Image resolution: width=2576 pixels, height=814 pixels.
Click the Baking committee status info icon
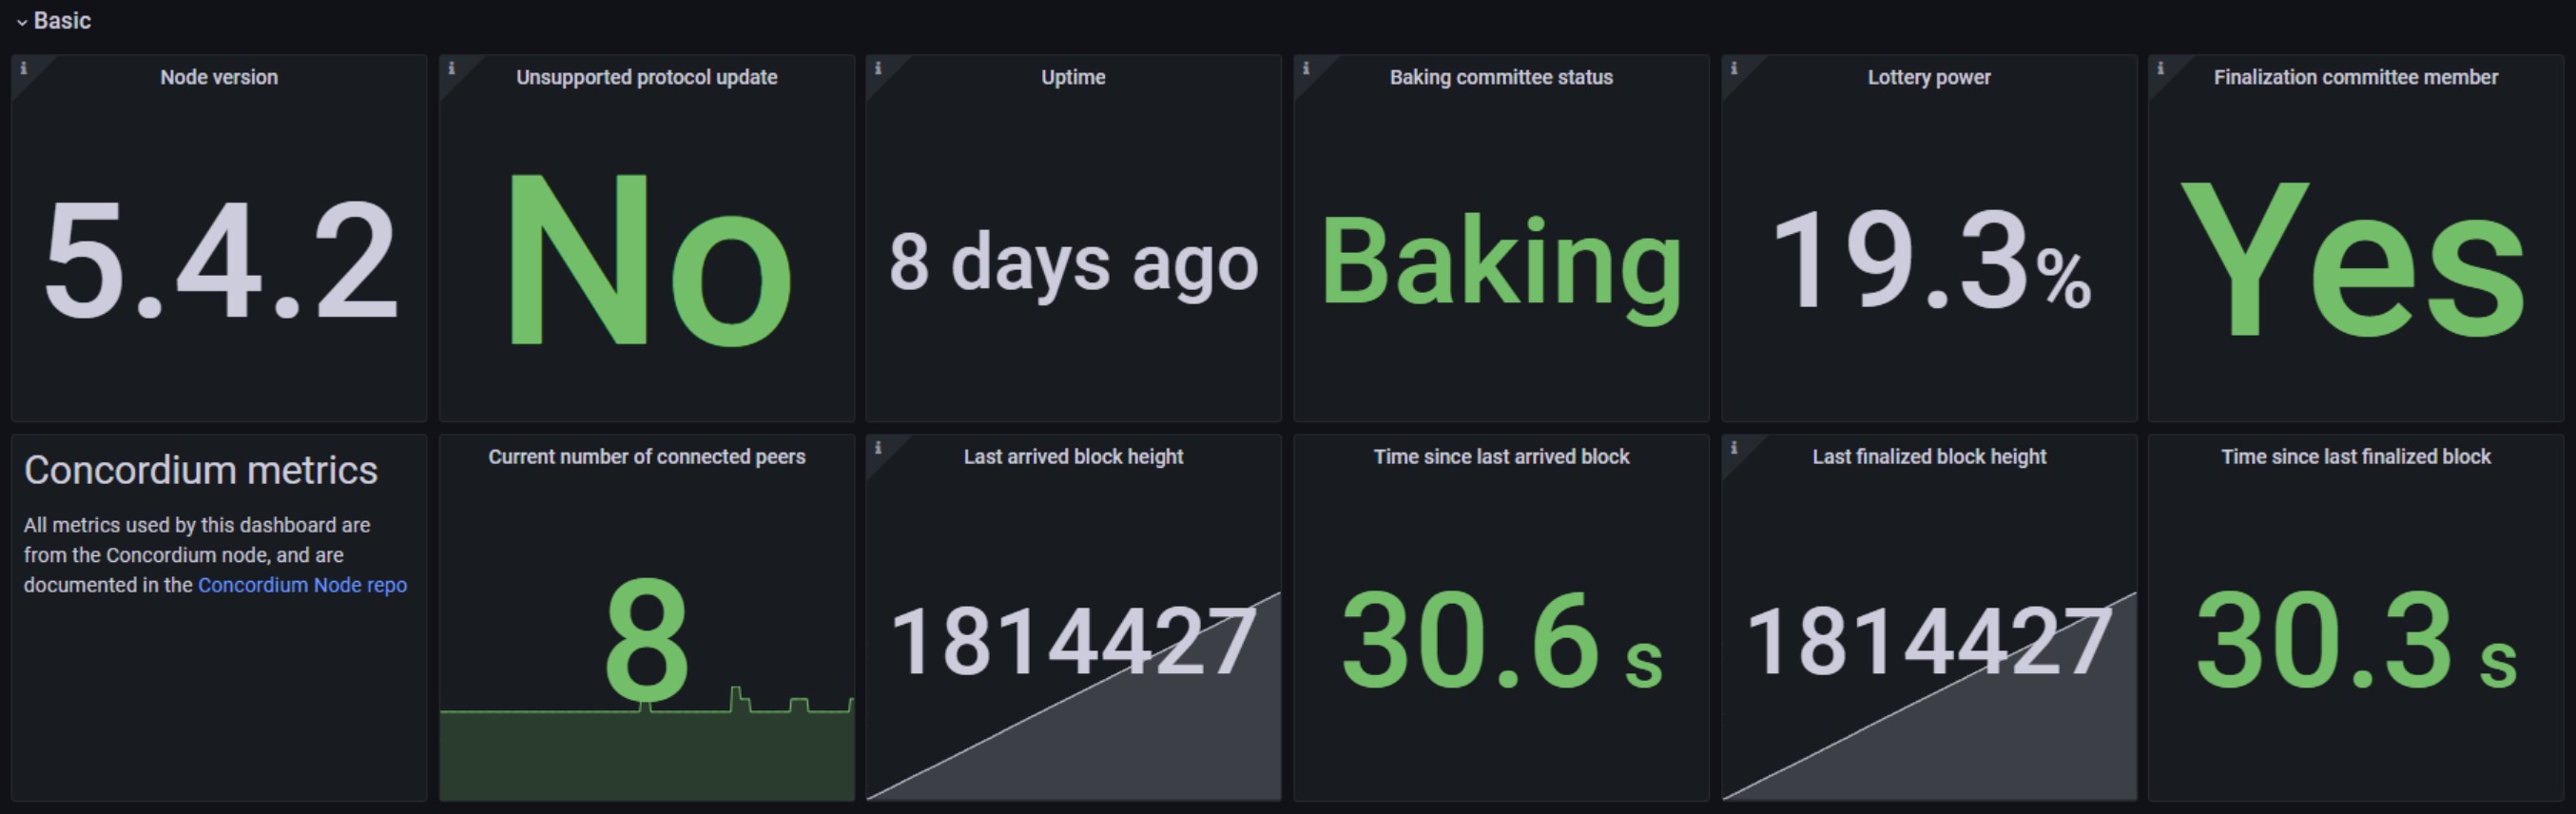(1306, 68)
